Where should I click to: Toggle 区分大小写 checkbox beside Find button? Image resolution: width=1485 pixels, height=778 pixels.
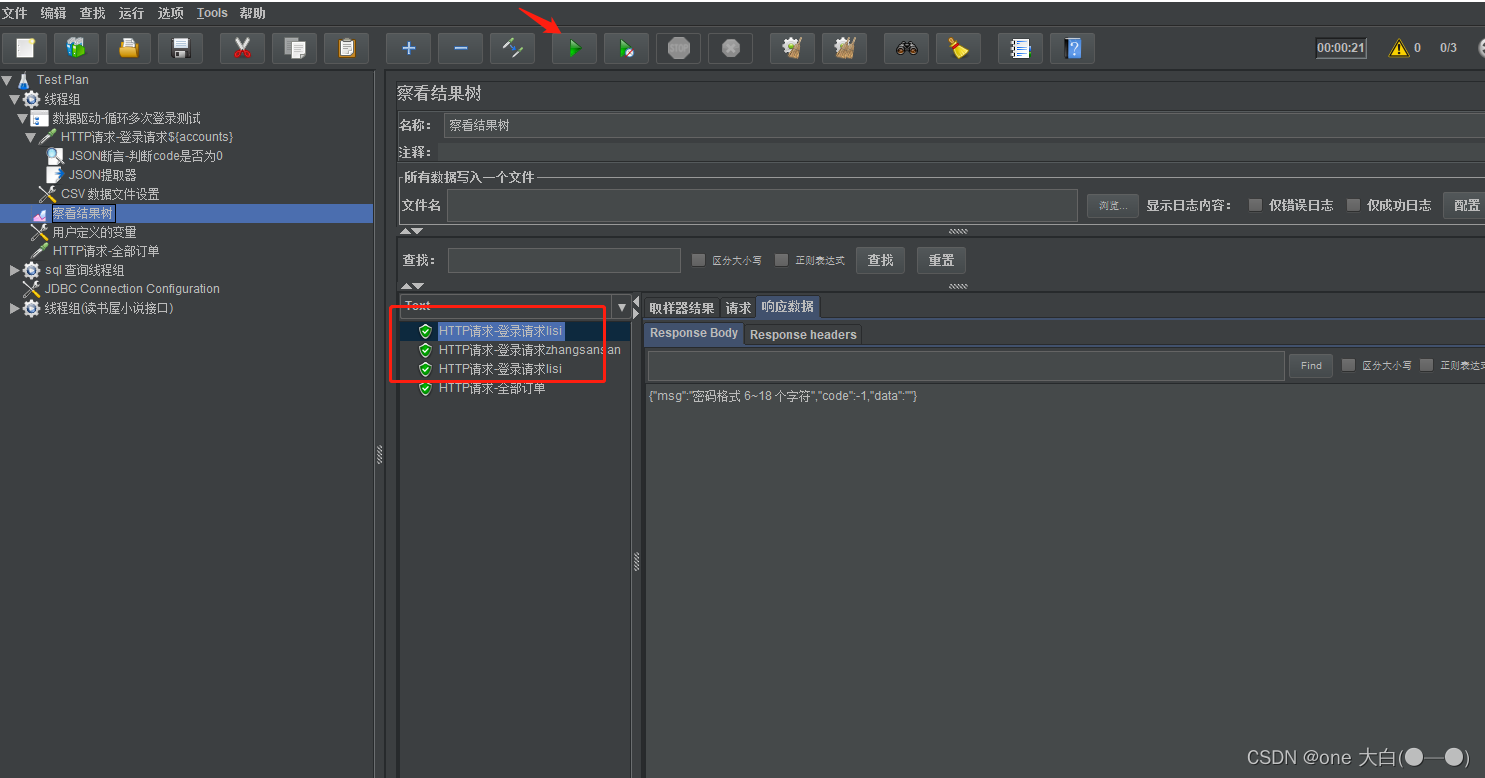(1348, 365)
